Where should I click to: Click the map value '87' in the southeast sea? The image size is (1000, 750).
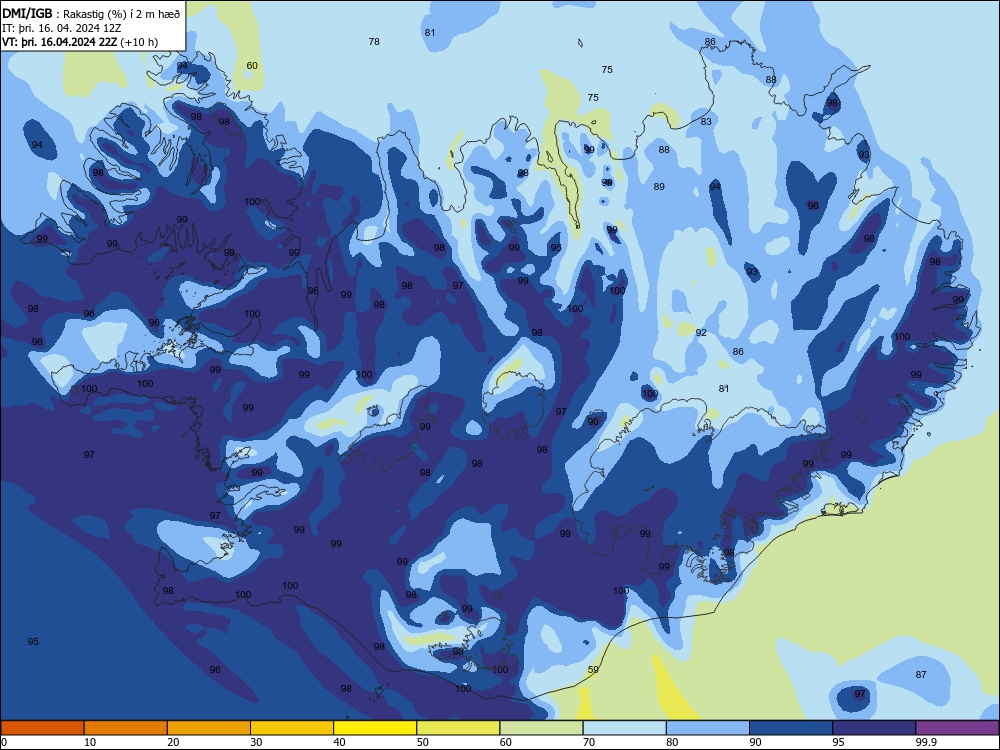(921, 675)
